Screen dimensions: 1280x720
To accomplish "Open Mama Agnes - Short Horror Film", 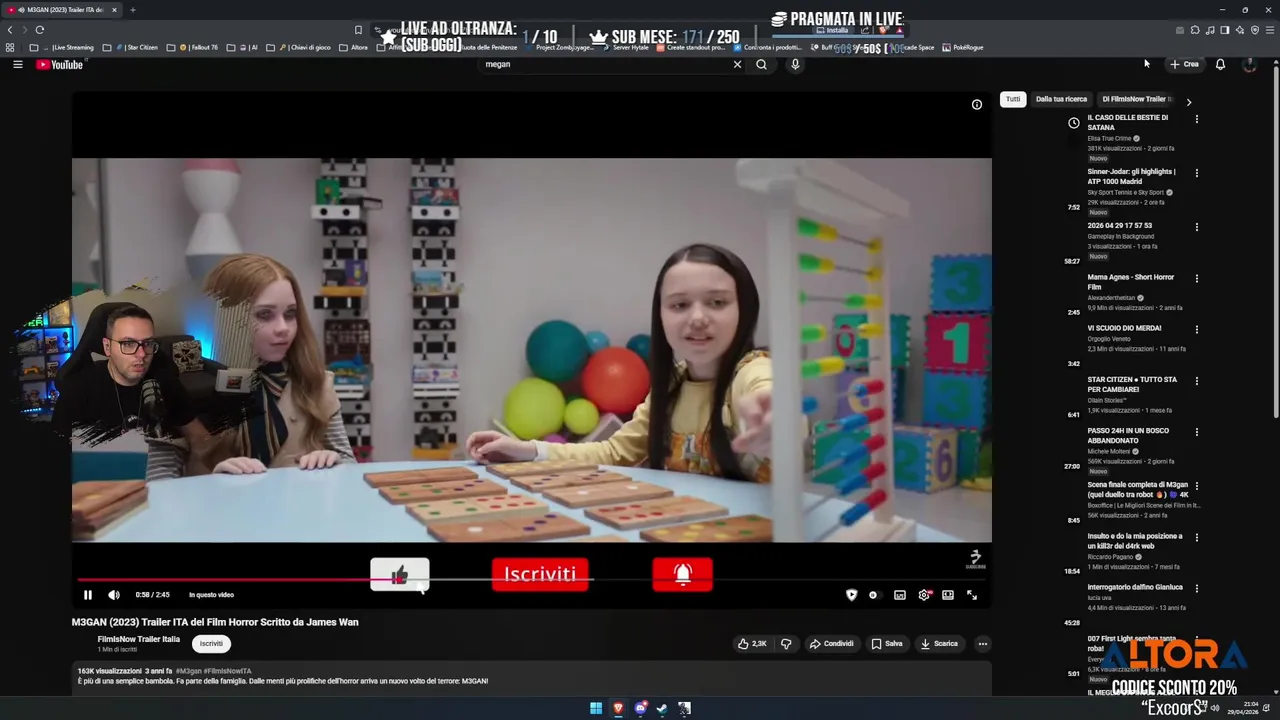I will pos(1131,281).
